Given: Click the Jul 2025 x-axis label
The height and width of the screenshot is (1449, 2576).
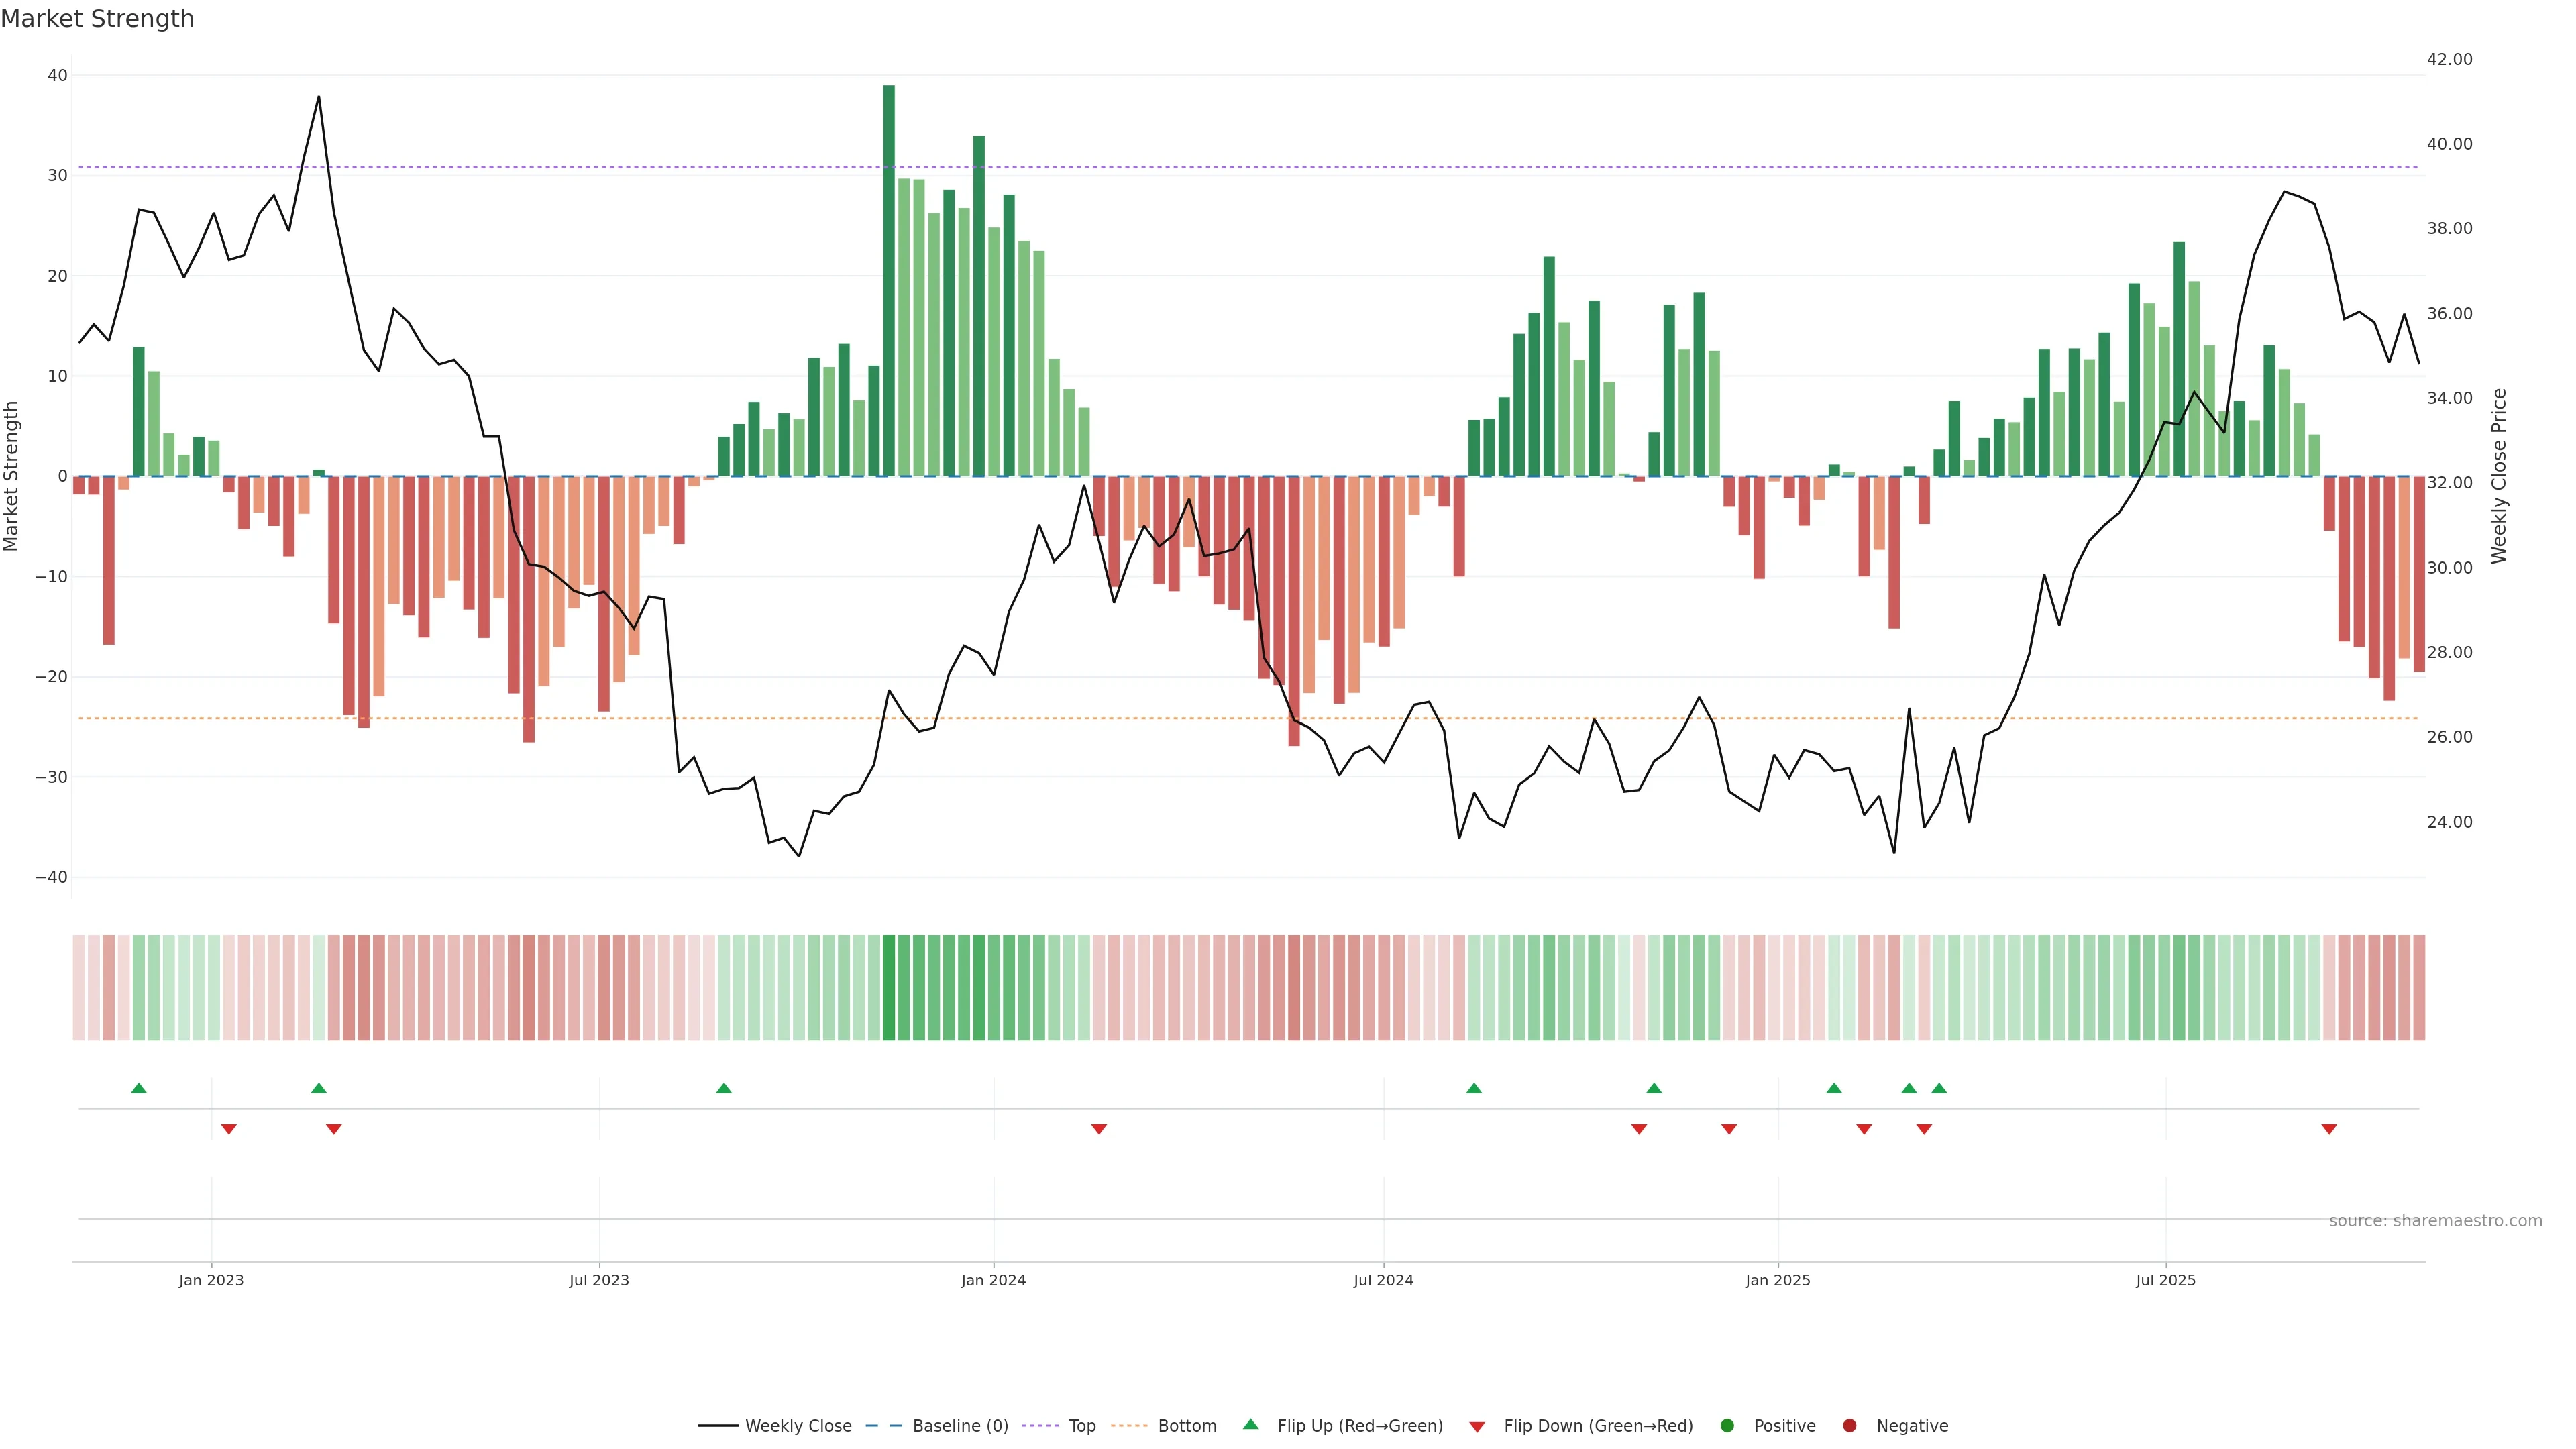Looking at the screenshot, I should click(2165, 1280).
